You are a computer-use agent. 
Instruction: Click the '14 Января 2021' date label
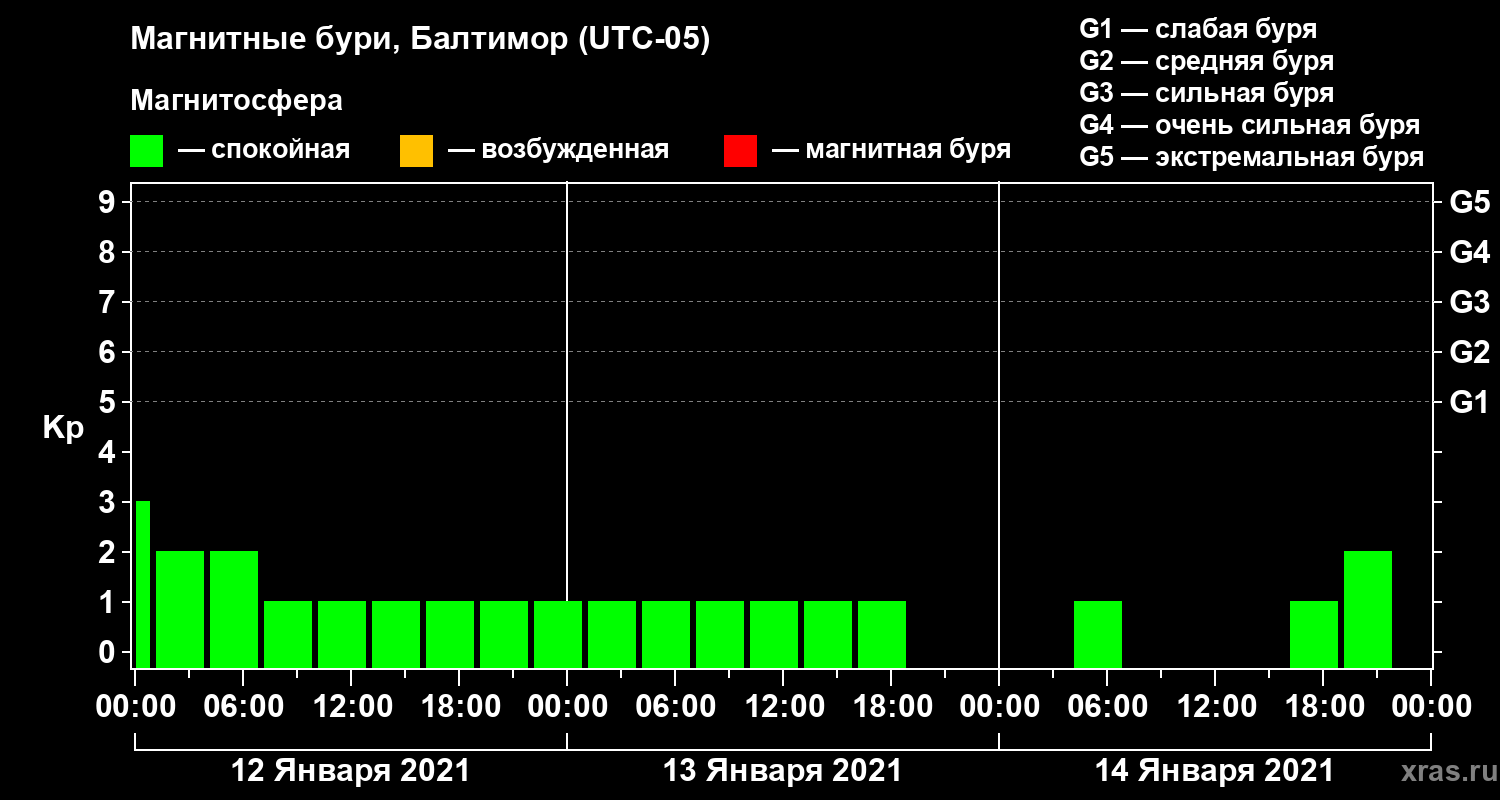pos(1215,771)
